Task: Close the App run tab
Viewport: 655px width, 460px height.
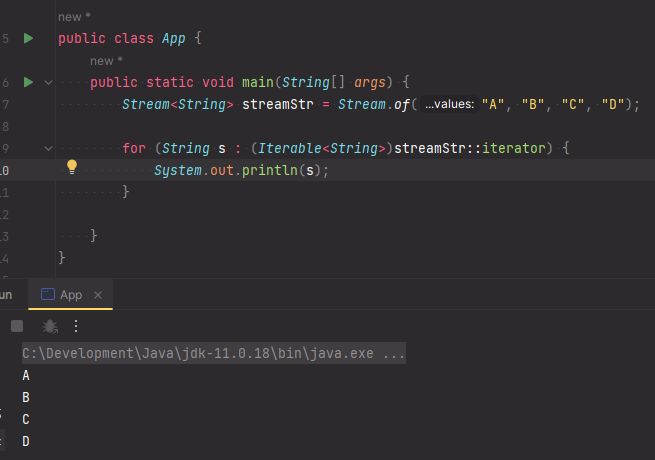Action: tap(98, 295)
